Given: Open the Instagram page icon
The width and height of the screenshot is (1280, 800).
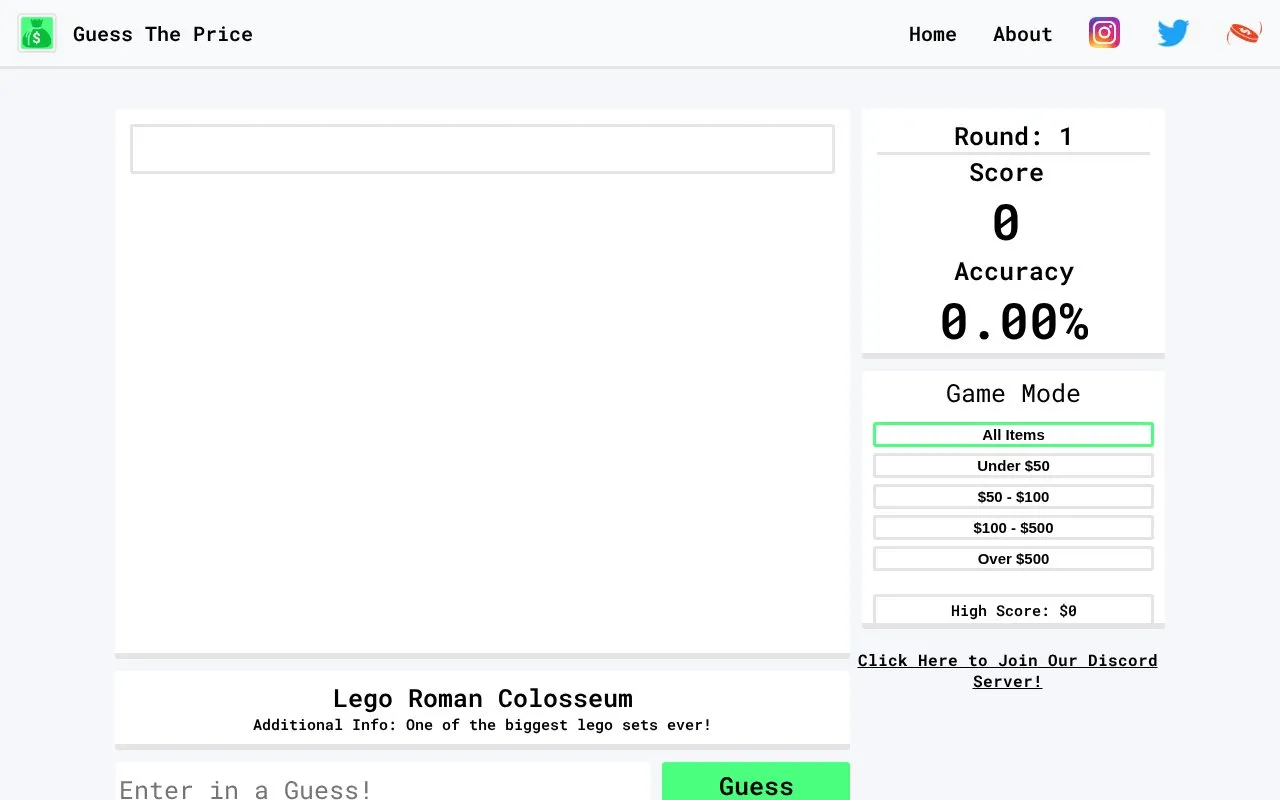Looking at the screenshot, I should click(x=1104, y=33).
